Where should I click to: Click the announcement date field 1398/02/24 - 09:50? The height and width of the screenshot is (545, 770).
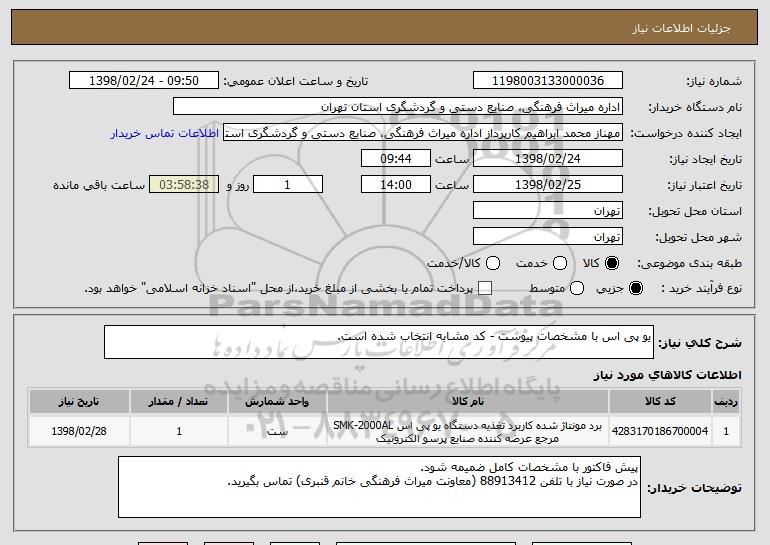[144, 81]
